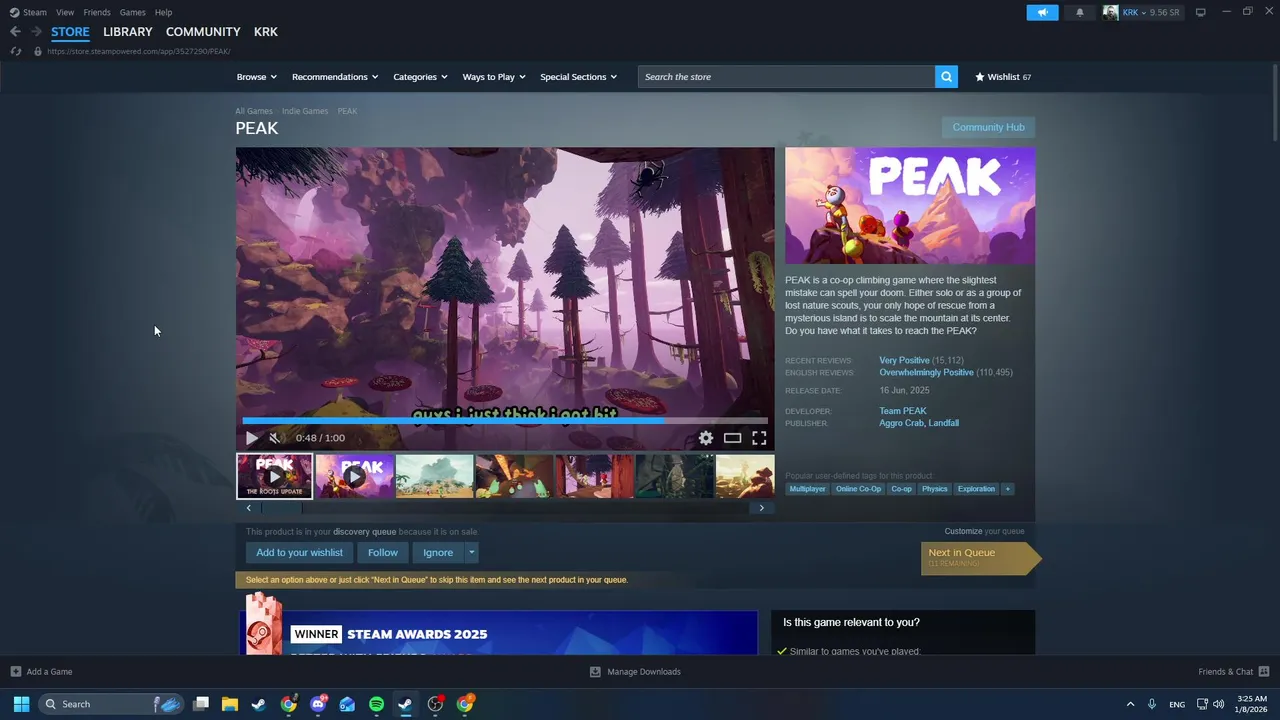Open the Wishlist link
The width and height of the screenshot is (1280, 720).
pos(1003,77)
